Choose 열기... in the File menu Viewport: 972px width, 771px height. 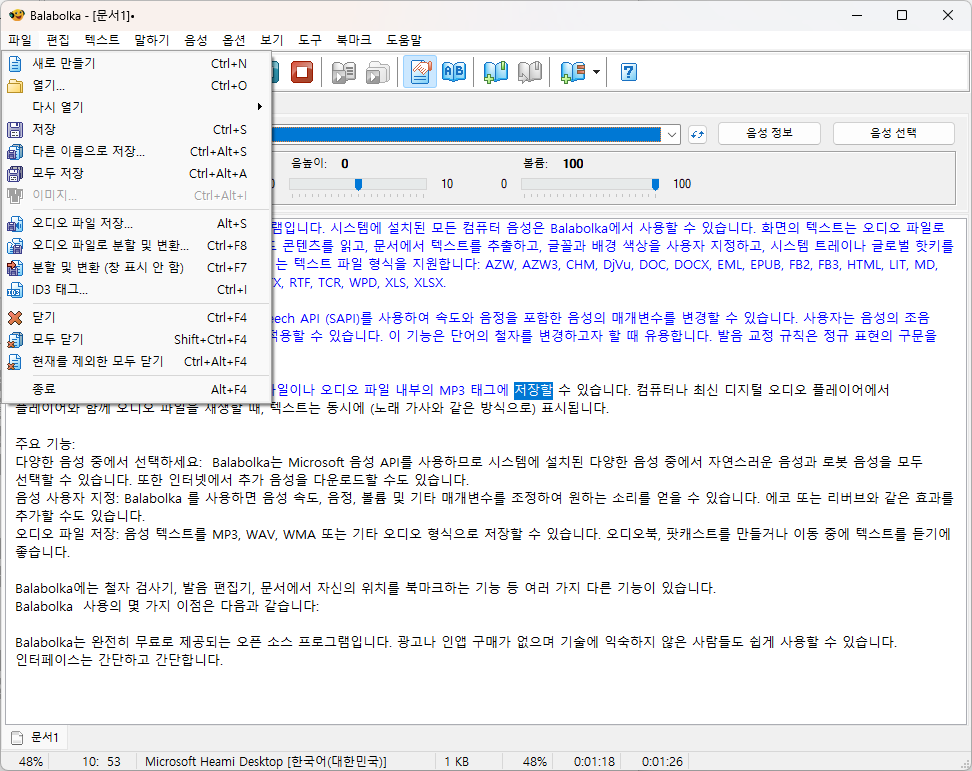[136, 86]
